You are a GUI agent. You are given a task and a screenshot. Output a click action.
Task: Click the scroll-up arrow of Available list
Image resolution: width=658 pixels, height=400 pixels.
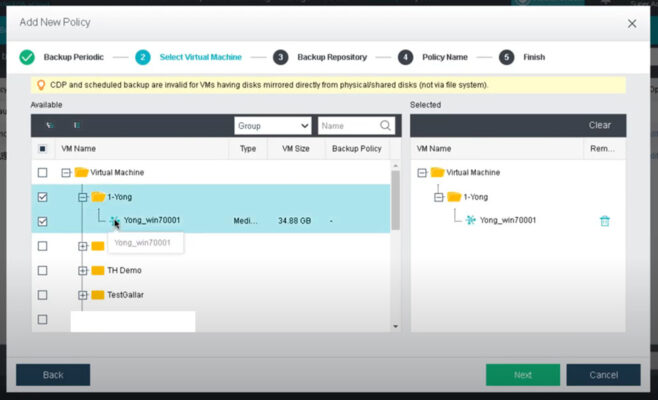(395, 166)
